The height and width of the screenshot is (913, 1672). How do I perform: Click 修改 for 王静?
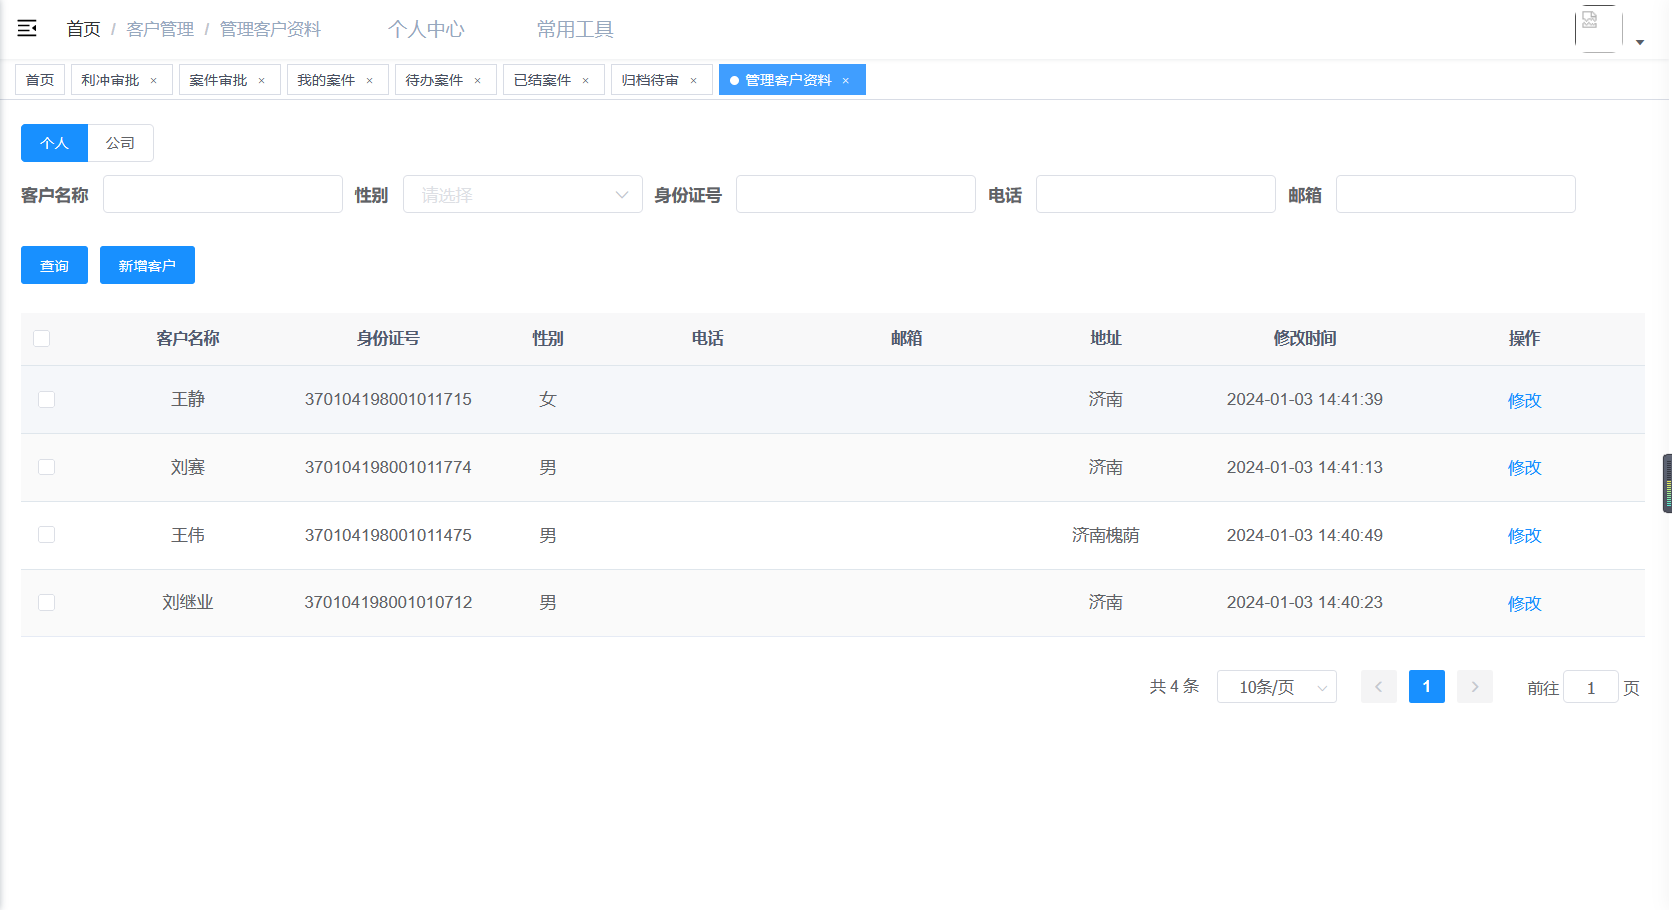[1525, 400]
